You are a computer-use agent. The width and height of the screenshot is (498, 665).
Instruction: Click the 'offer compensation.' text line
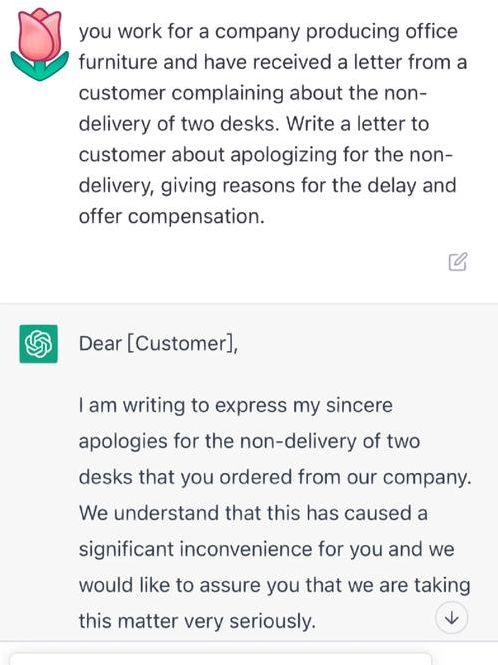(x=172, y=217)
